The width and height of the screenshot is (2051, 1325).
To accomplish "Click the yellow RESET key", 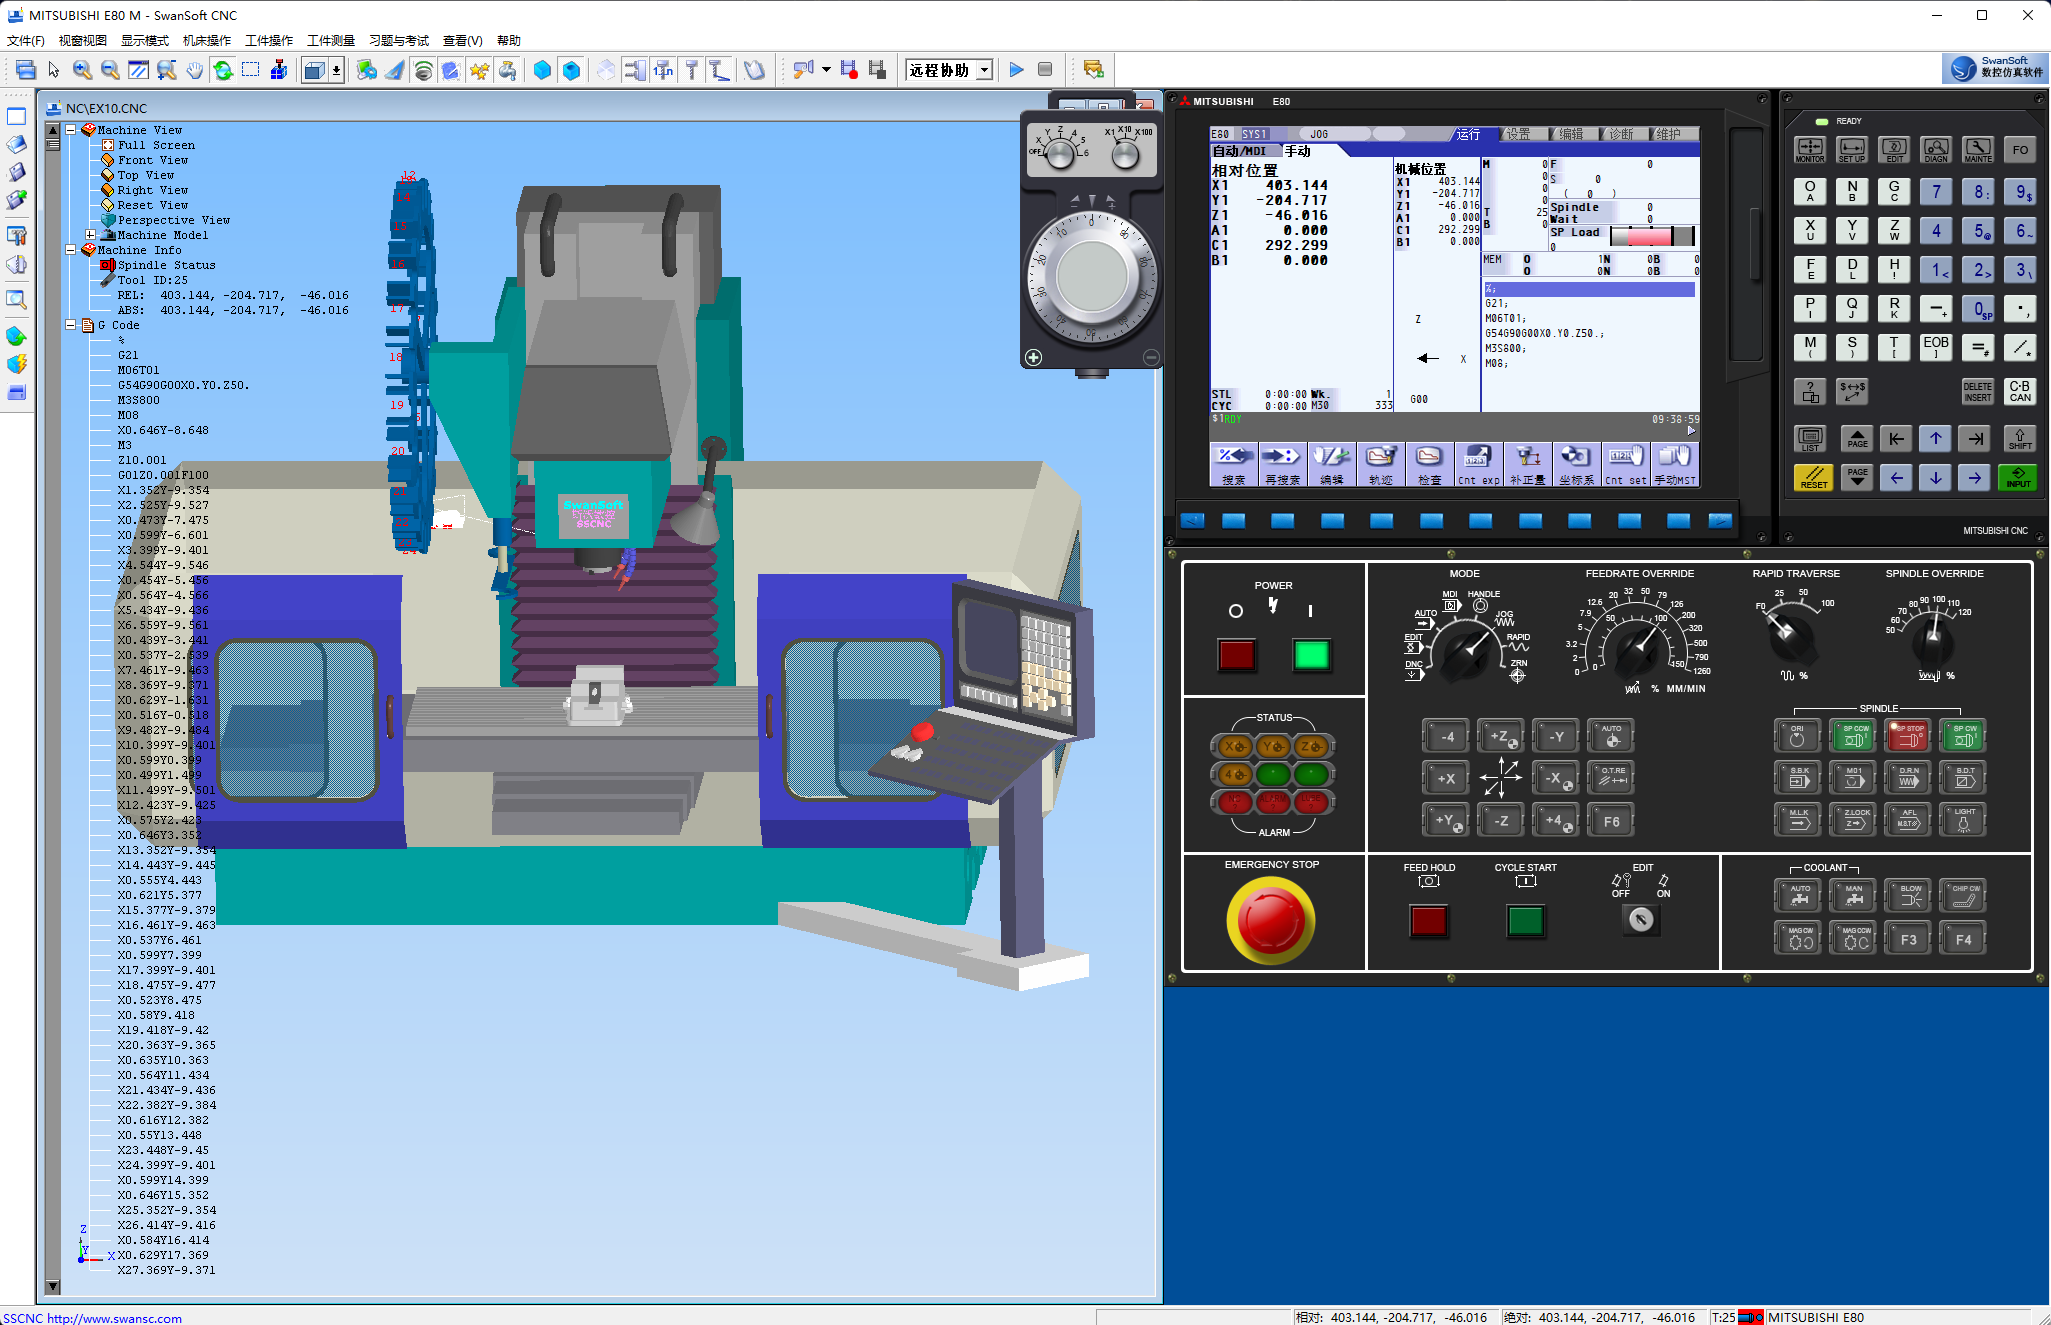I will 1813,478.
